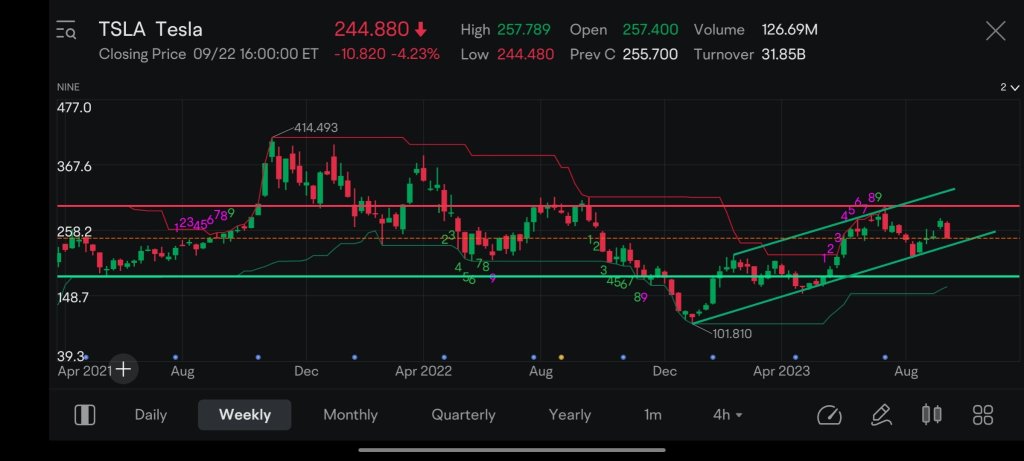1024x461 pixels.
Task: Switch to the Yearly timeframe
Action: point(569,415)
